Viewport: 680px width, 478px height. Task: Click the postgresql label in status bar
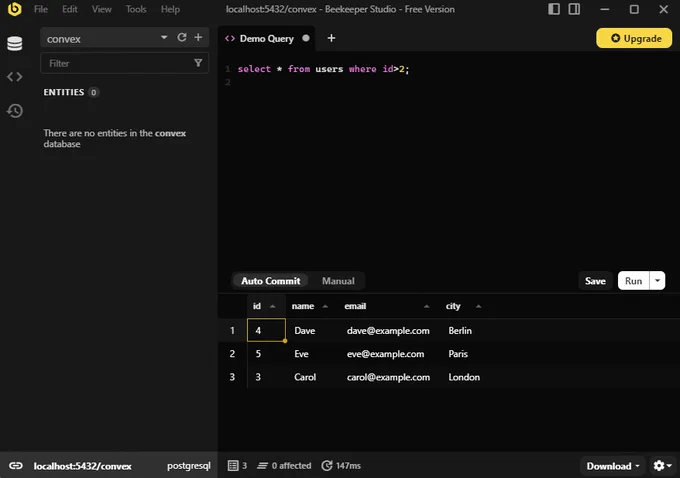coord(189,466)
